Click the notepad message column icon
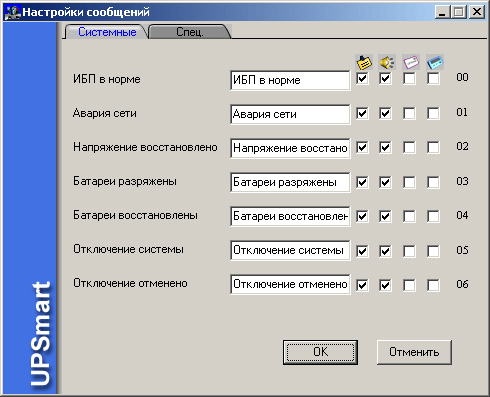This screenshot has width=490, height=397. click(364, 62)
